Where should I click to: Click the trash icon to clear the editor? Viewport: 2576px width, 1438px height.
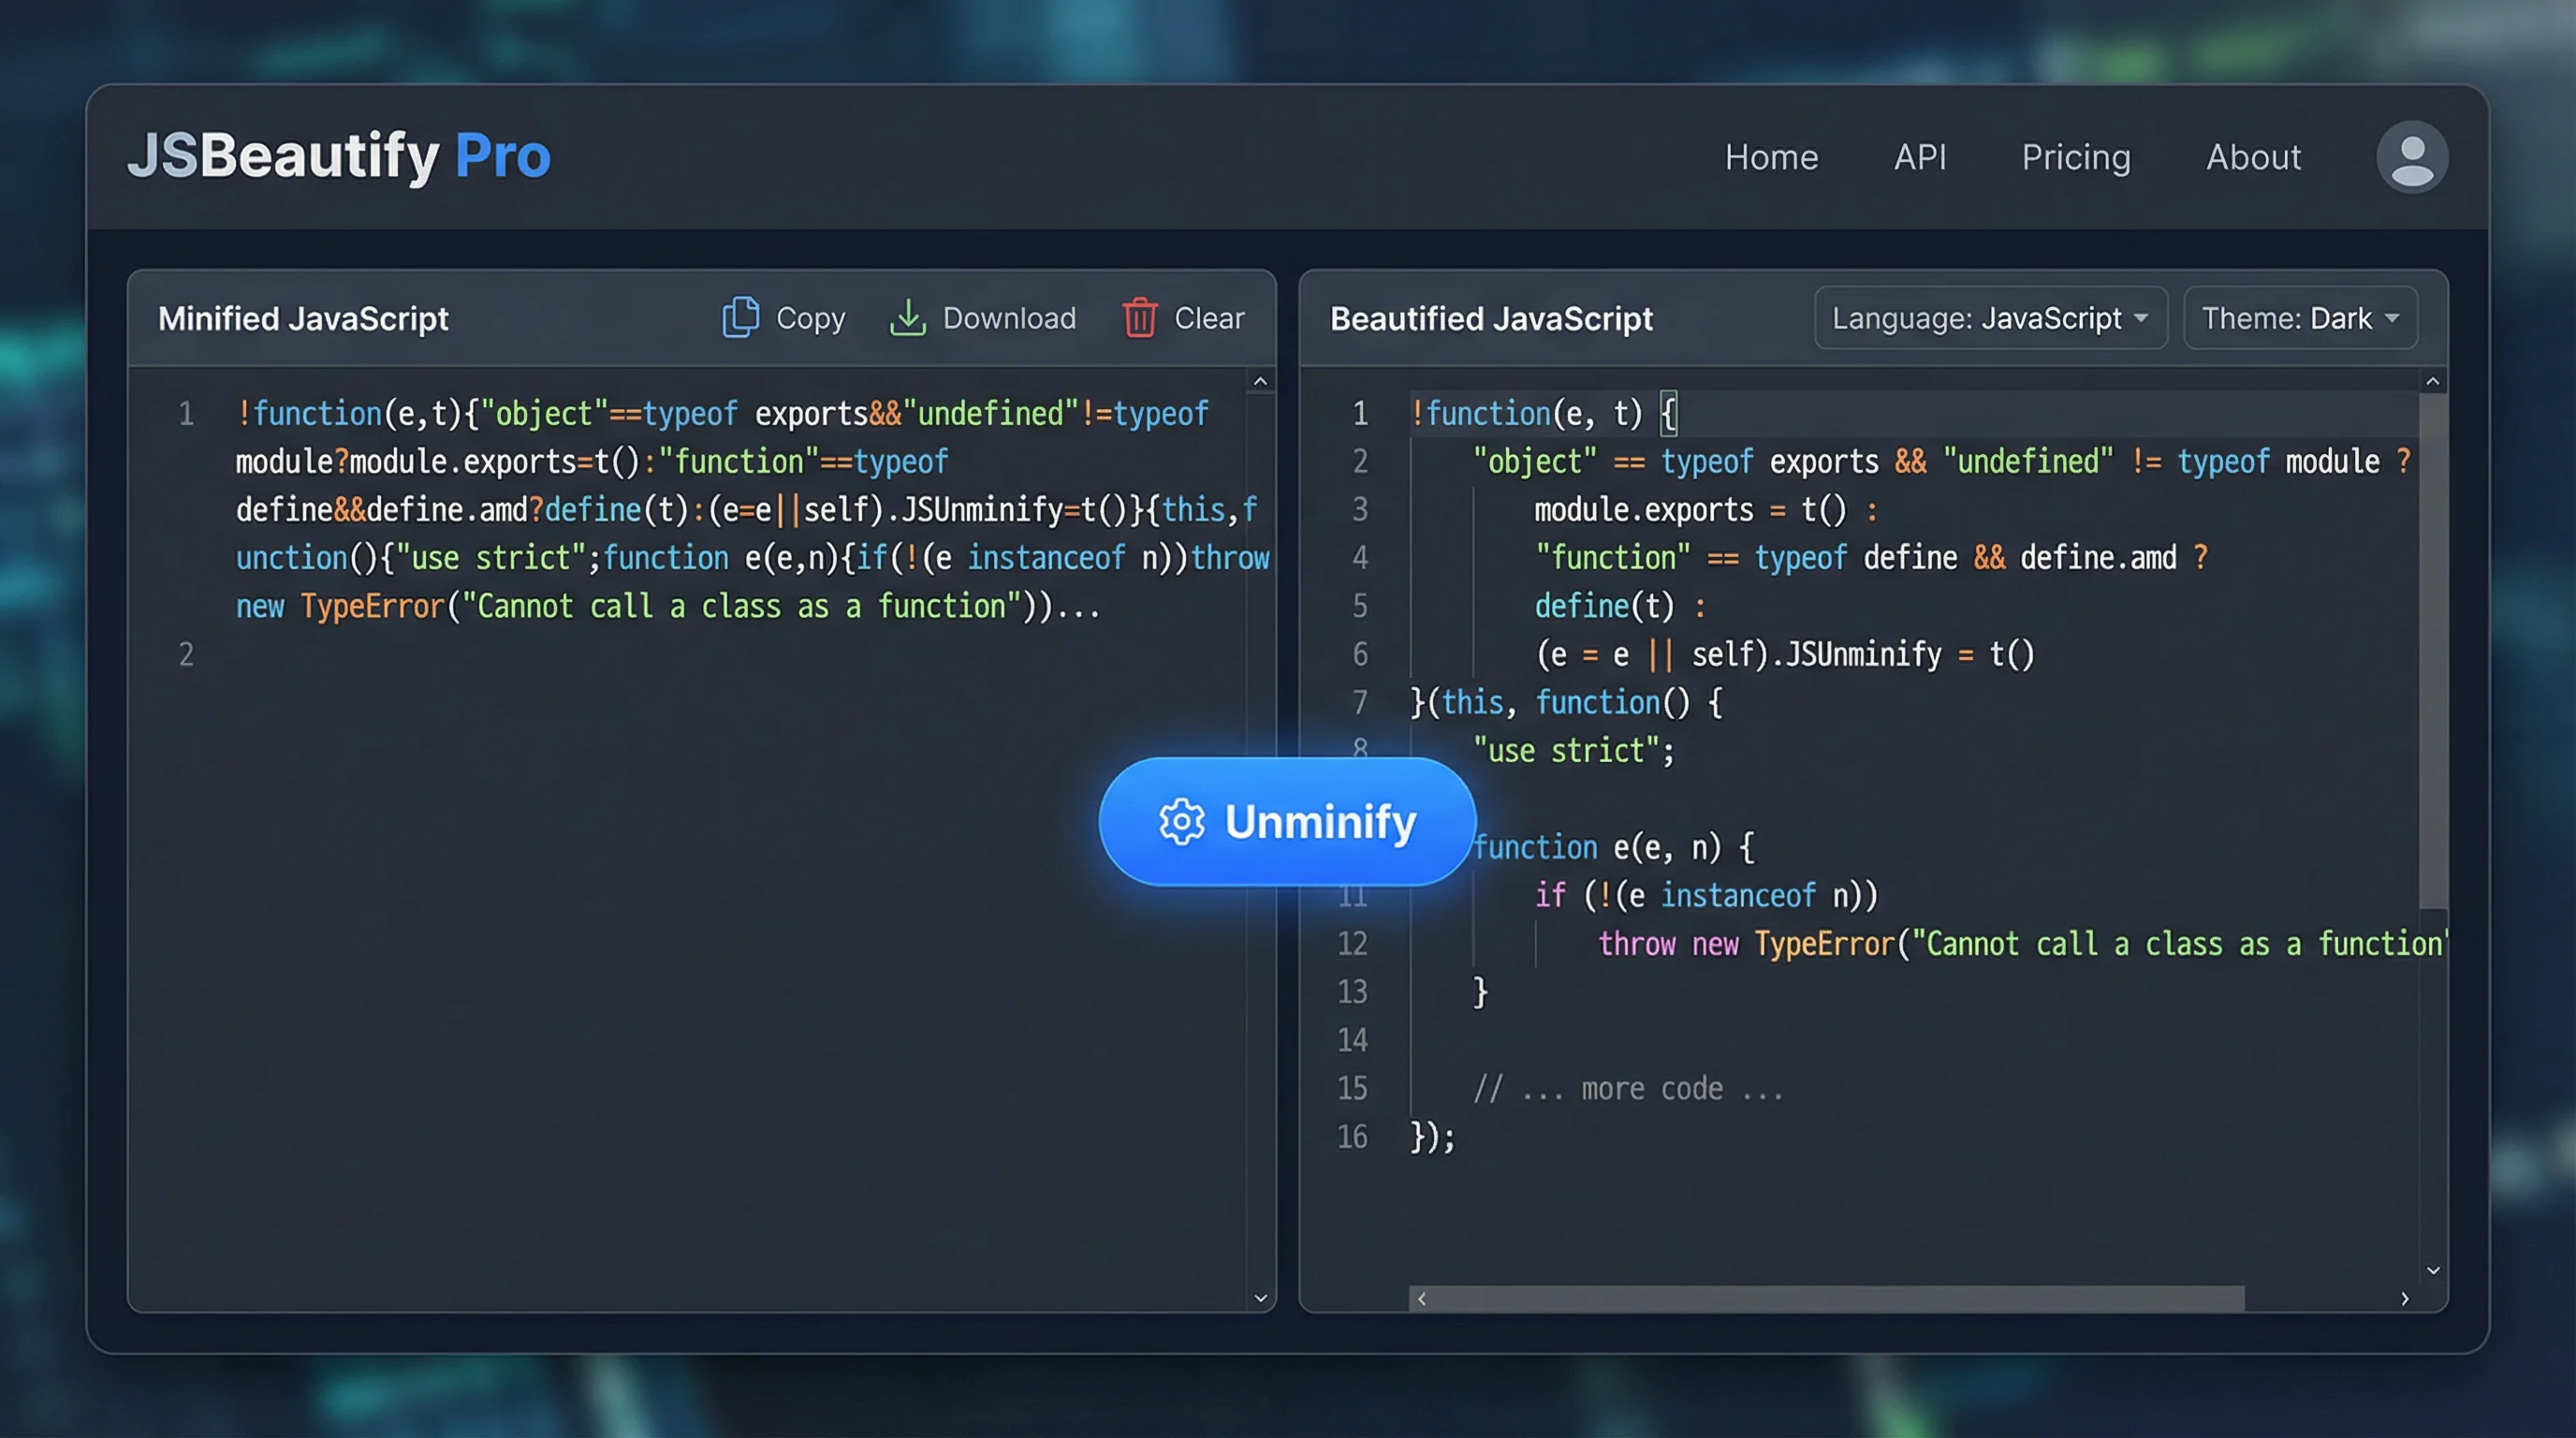point(1139,318)
